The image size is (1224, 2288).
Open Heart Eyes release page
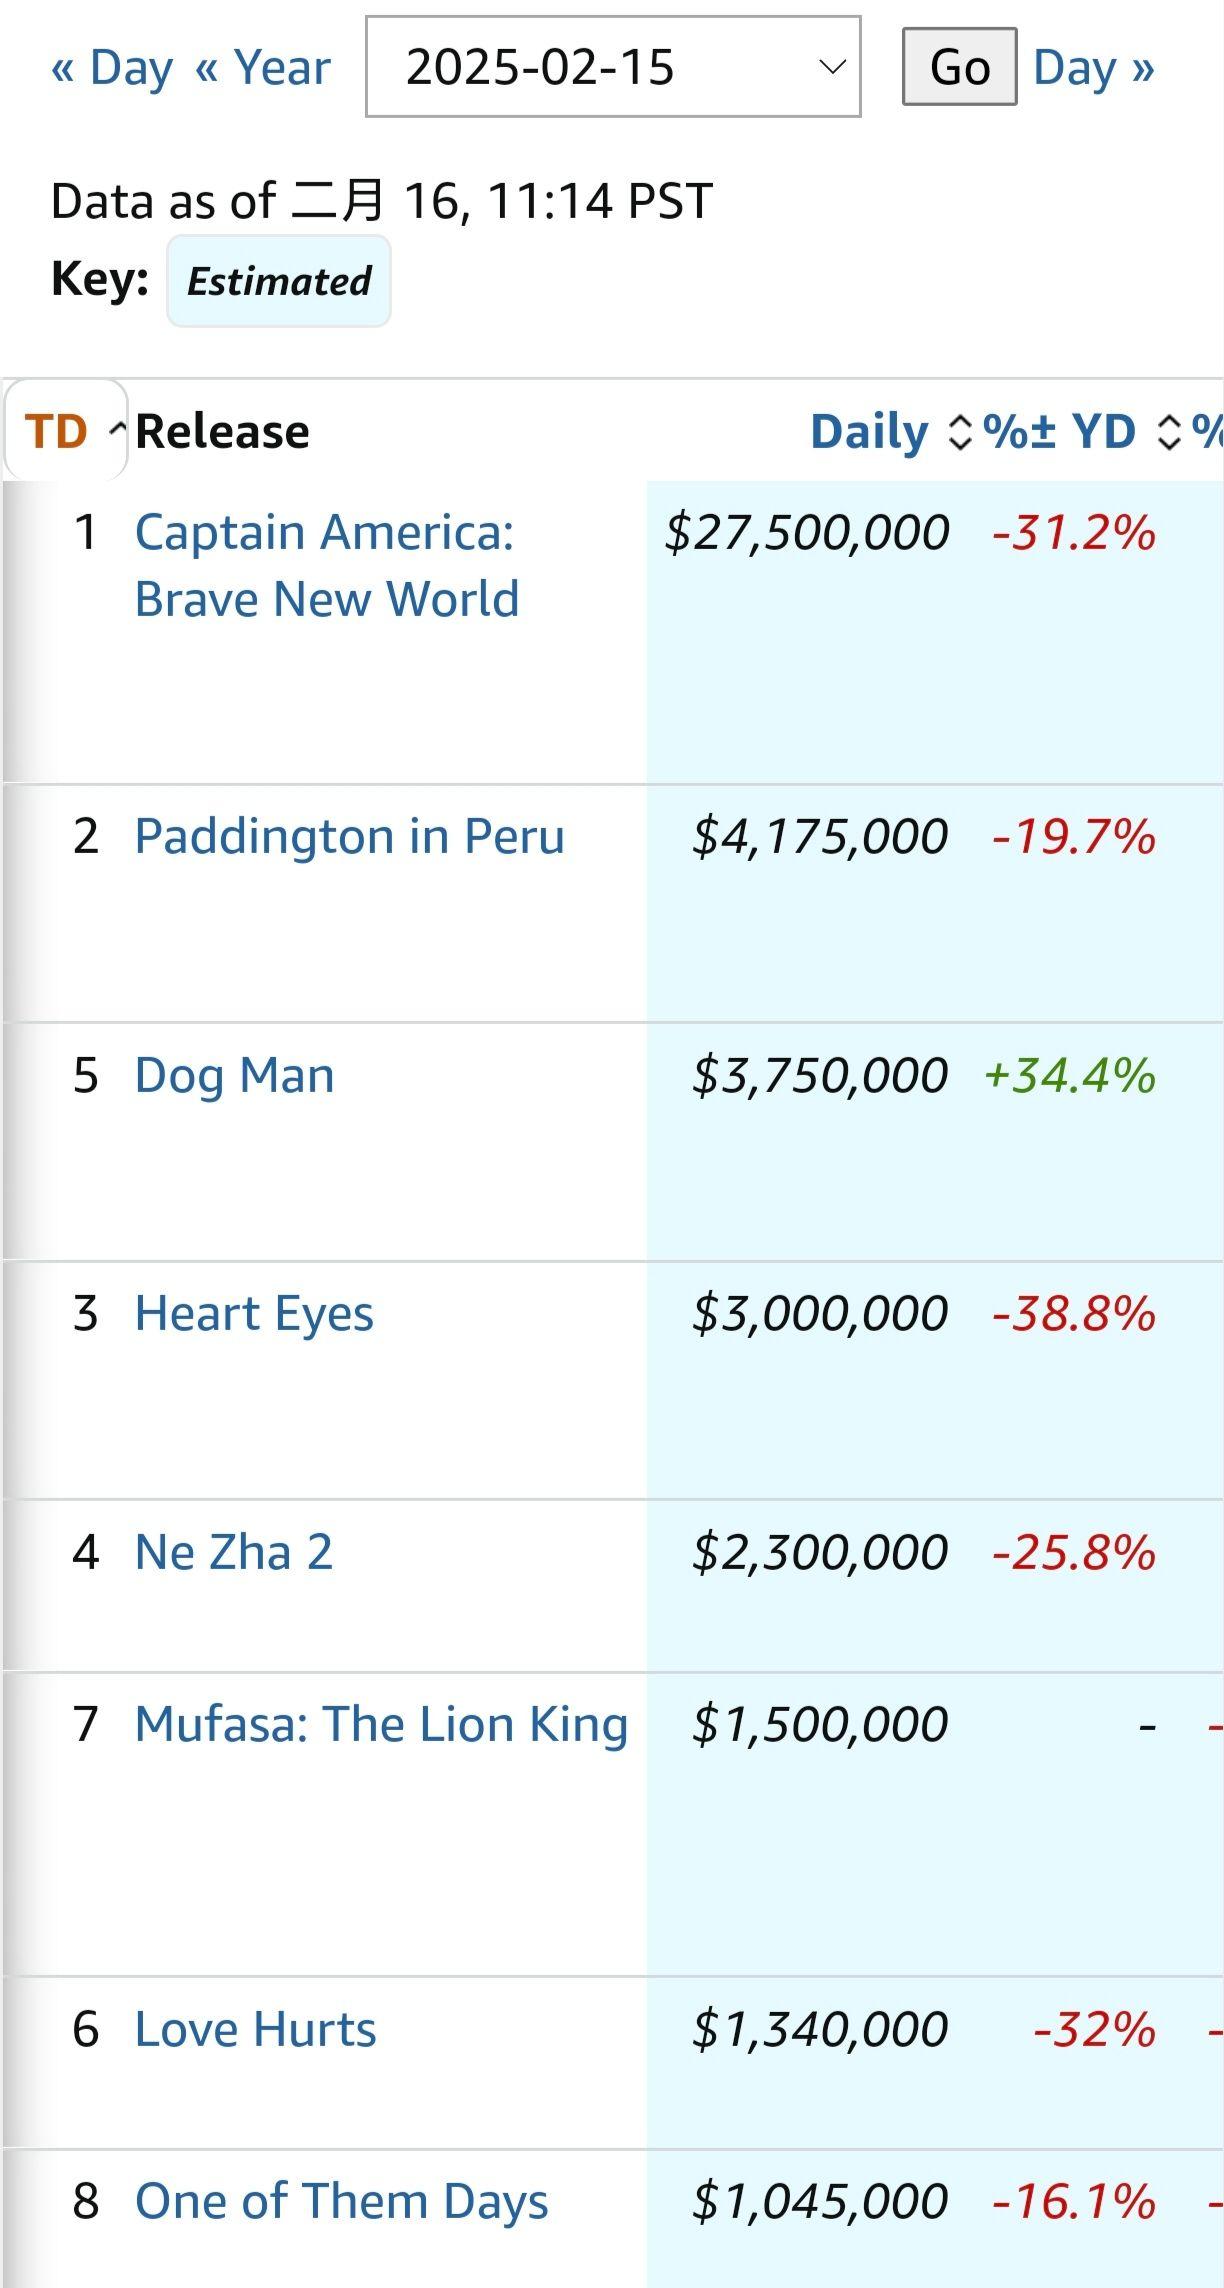[x=254, y=1313]
